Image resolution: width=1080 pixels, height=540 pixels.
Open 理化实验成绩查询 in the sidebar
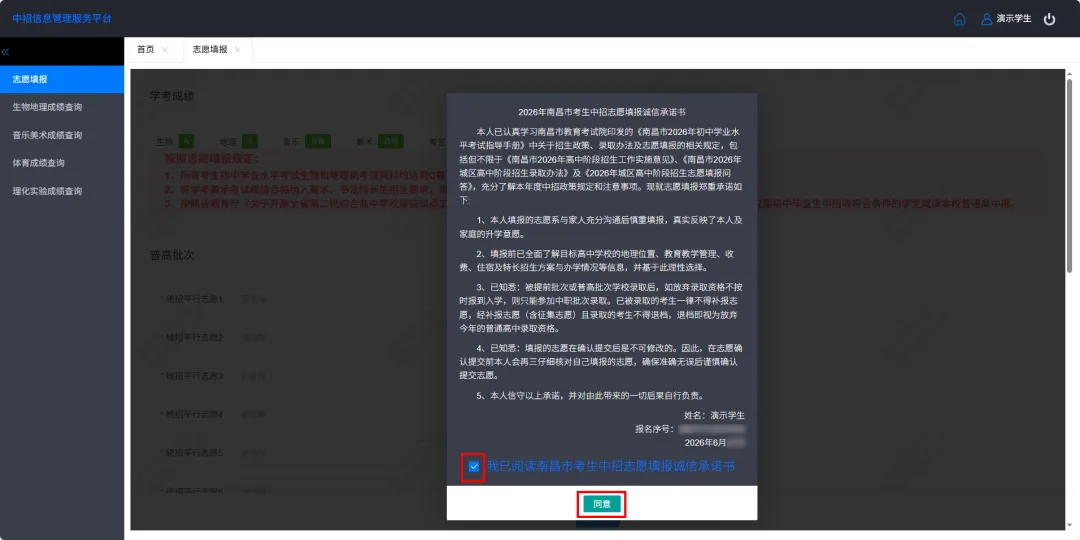tap(62, 191)
